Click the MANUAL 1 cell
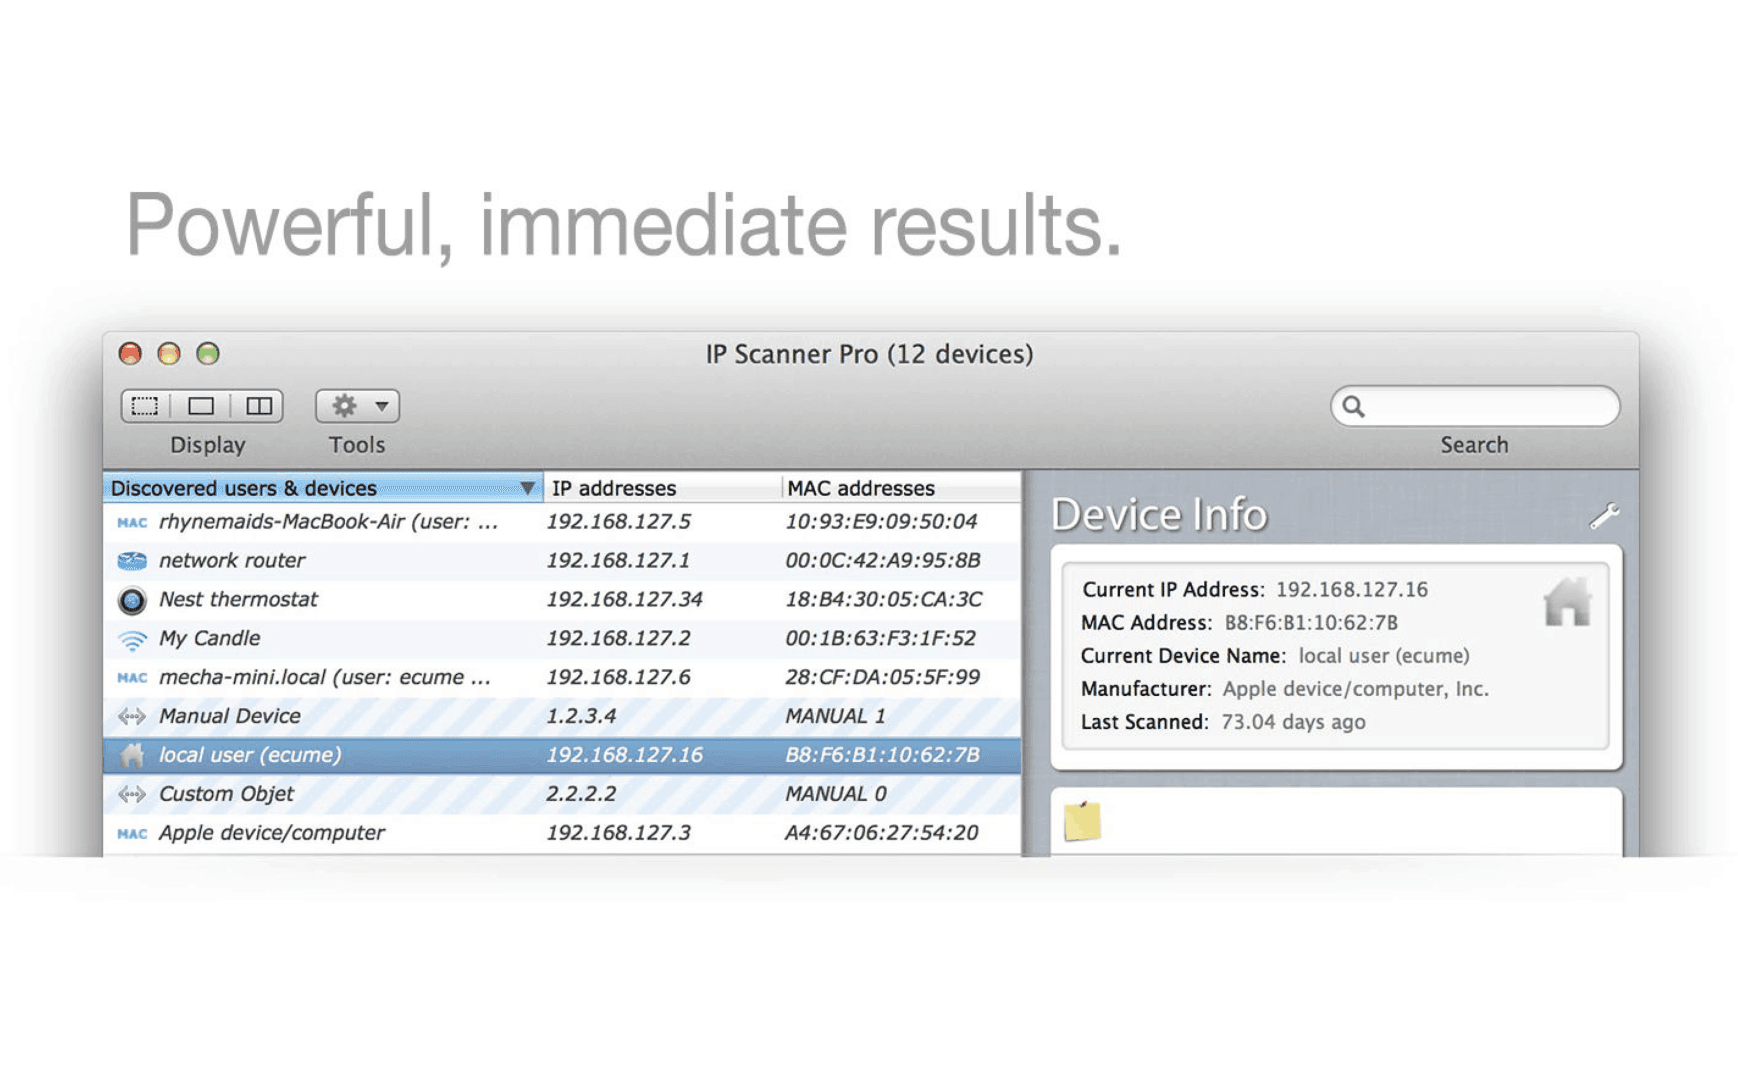 point(835,716)
